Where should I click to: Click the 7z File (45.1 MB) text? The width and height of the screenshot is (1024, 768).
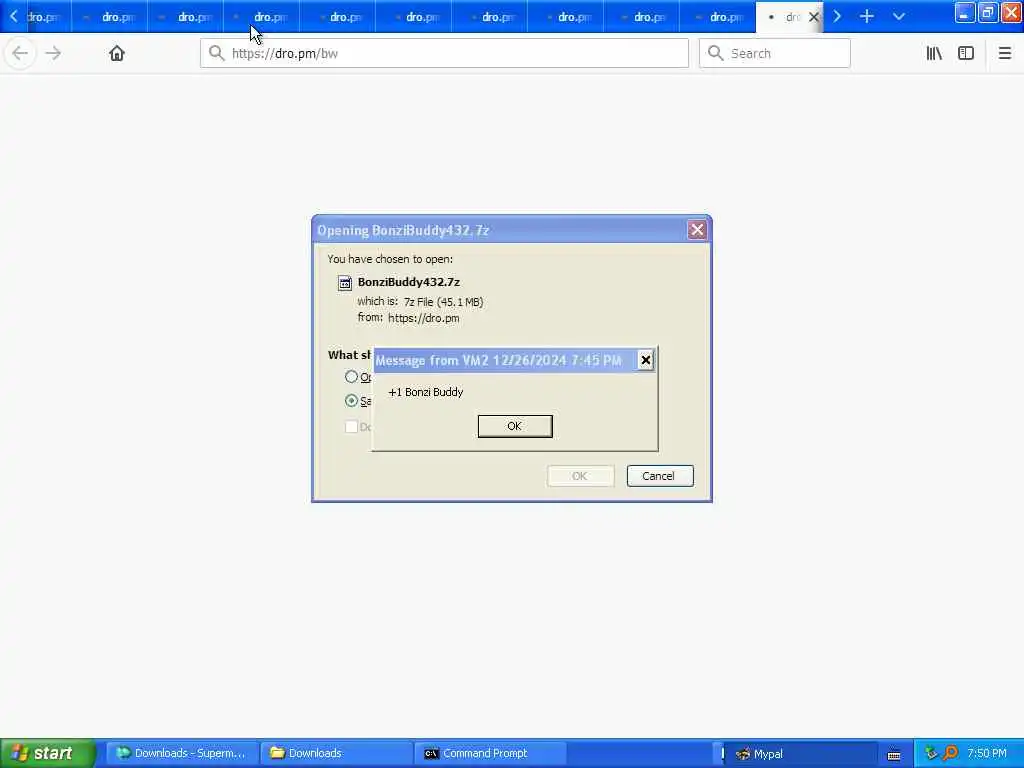coord(443,302)
